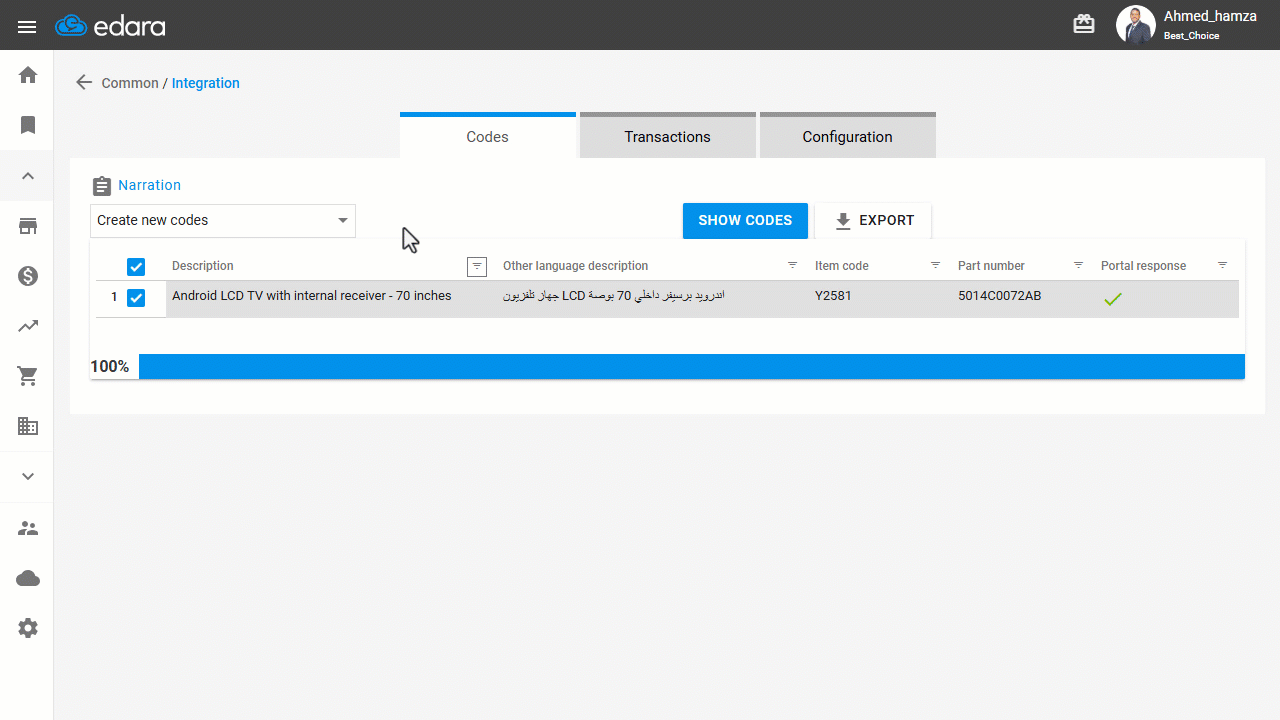Click the edara cloud logo
The height and width of the screenshot is (720, 1280).
coord(110,26)
